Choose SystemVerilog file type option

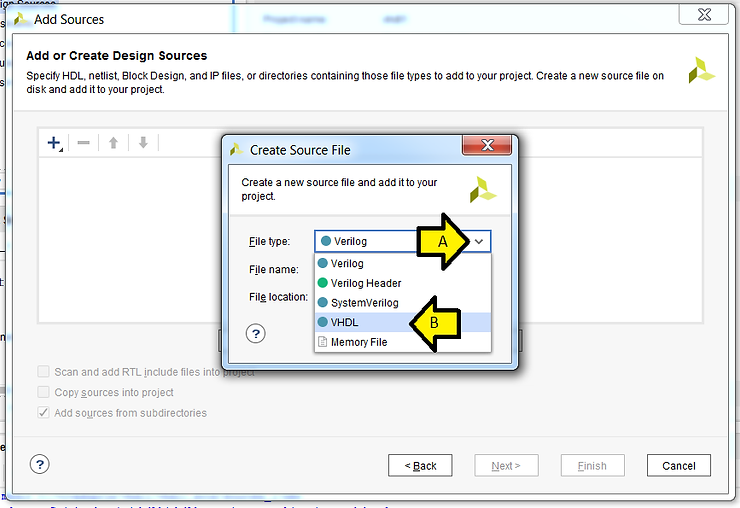pyautogui.click(x=364, y=302)
